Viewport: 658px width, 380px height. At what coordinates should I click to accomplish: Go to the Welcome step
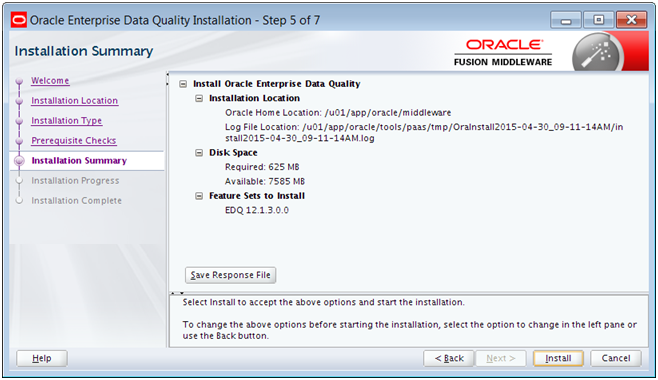(x=50, y=81)
